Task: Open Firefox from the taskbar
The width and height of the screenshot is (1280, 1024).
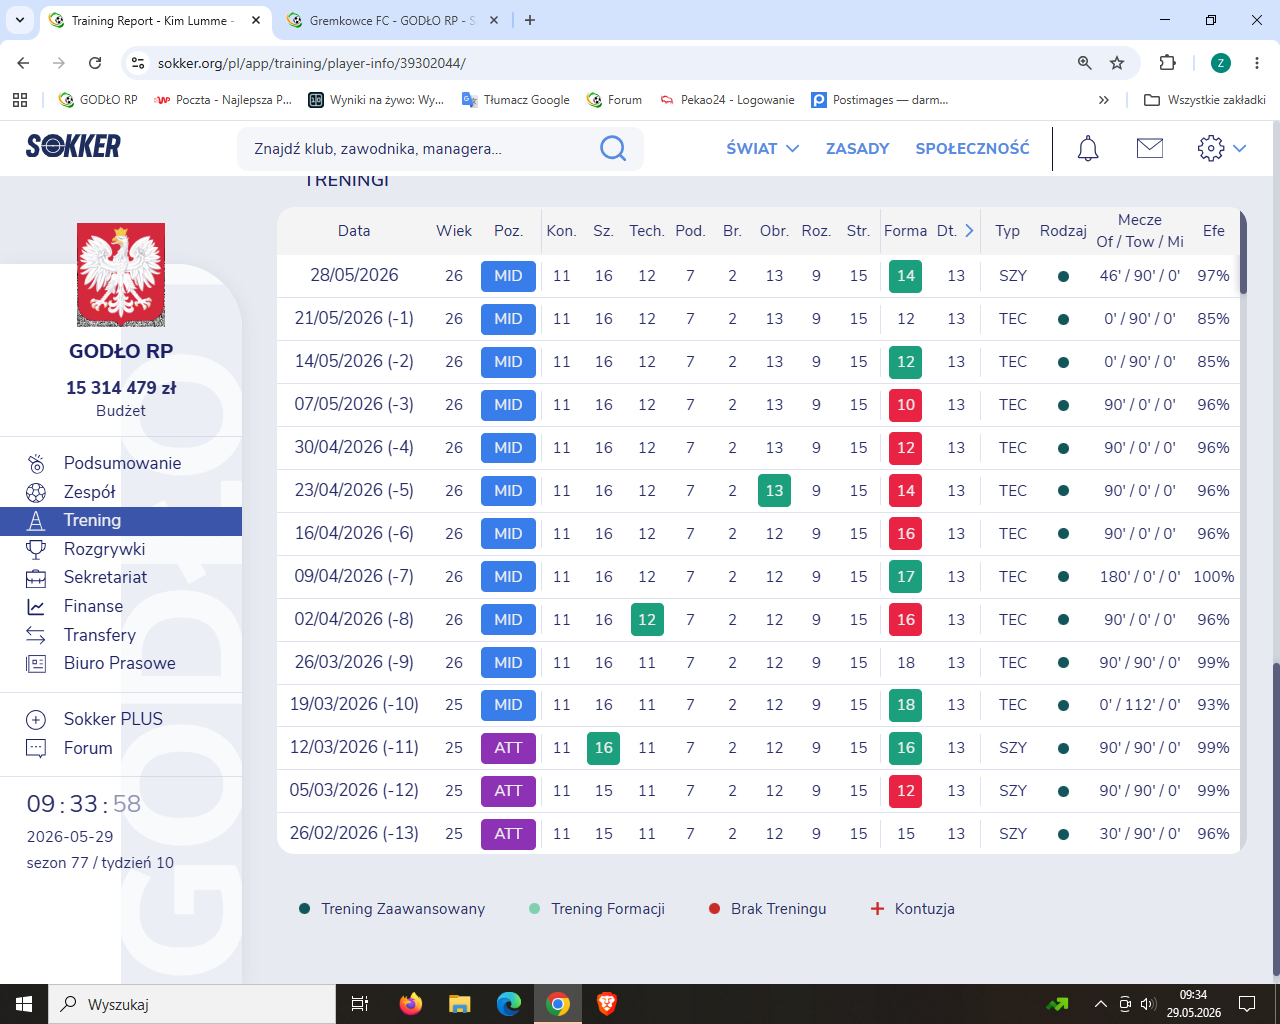Action: click(411, 1004)
